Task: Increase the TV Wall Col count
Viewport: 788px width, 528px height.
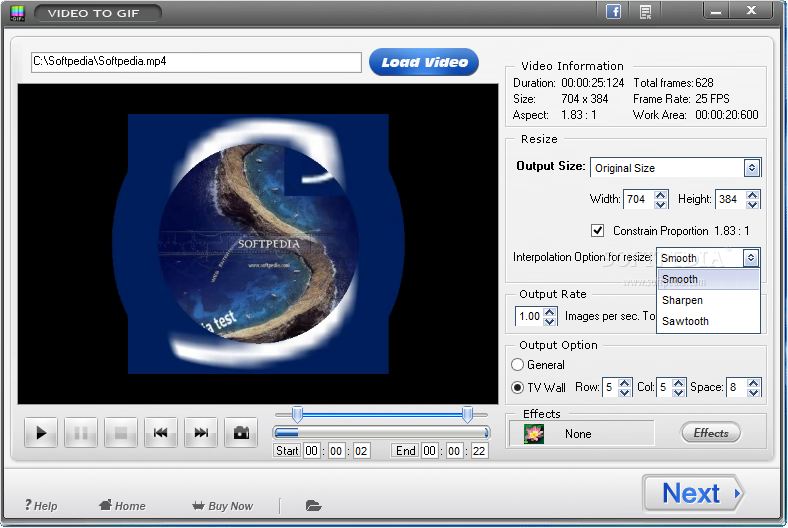Action: (x=679, y=383)
